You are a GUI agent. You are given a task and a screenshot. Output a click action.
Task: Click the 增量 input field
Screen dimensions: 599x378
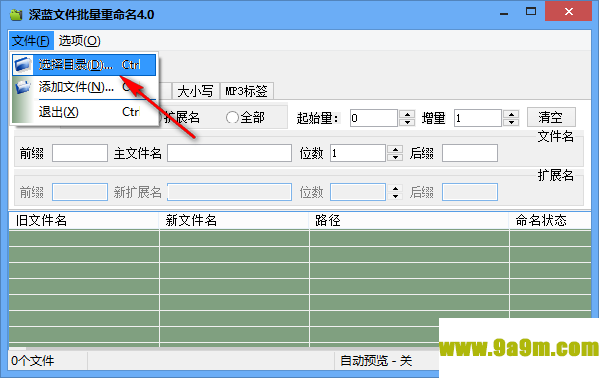[x=478, y=118]
